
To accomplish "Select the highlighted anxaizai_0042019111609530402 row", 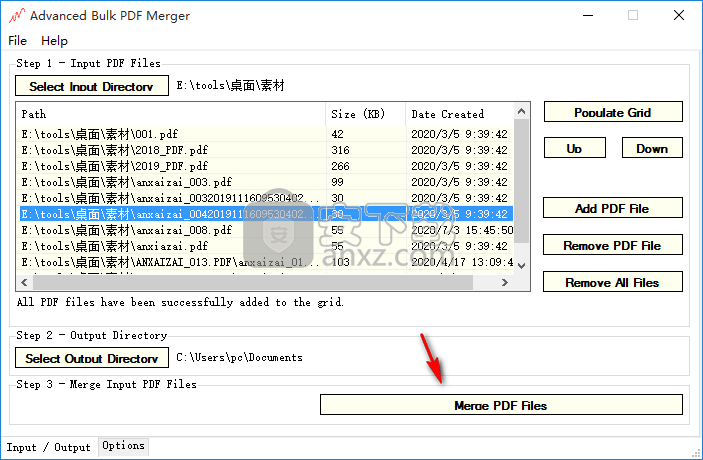I will click(x=266, y=214).
